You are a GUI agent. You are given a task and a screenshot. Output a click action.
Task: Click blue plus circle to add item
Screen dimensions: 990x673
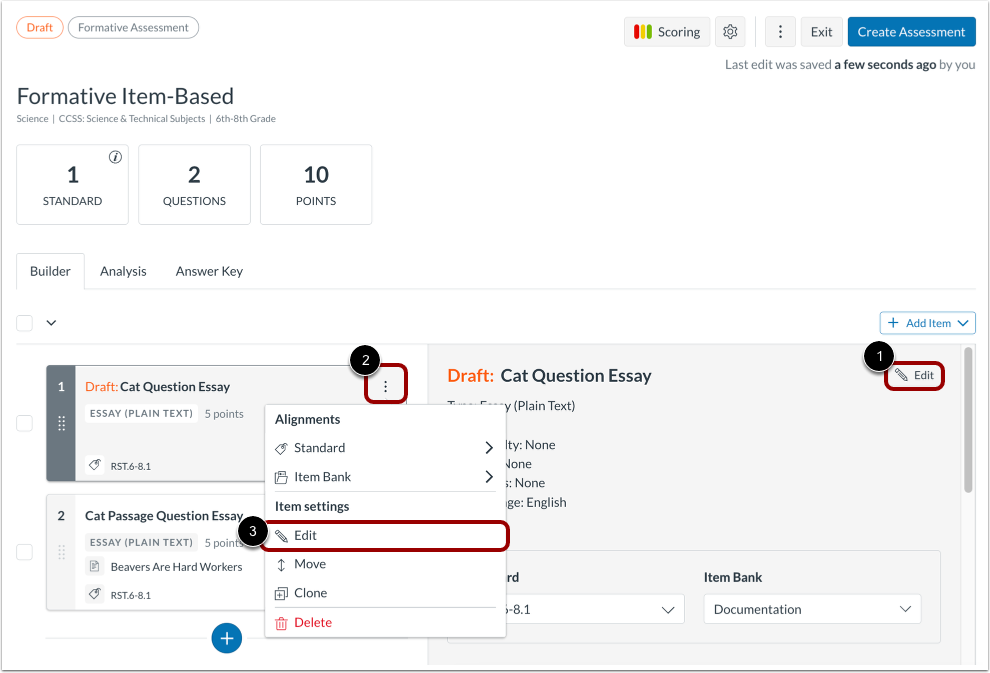click(x=227, y=638)
